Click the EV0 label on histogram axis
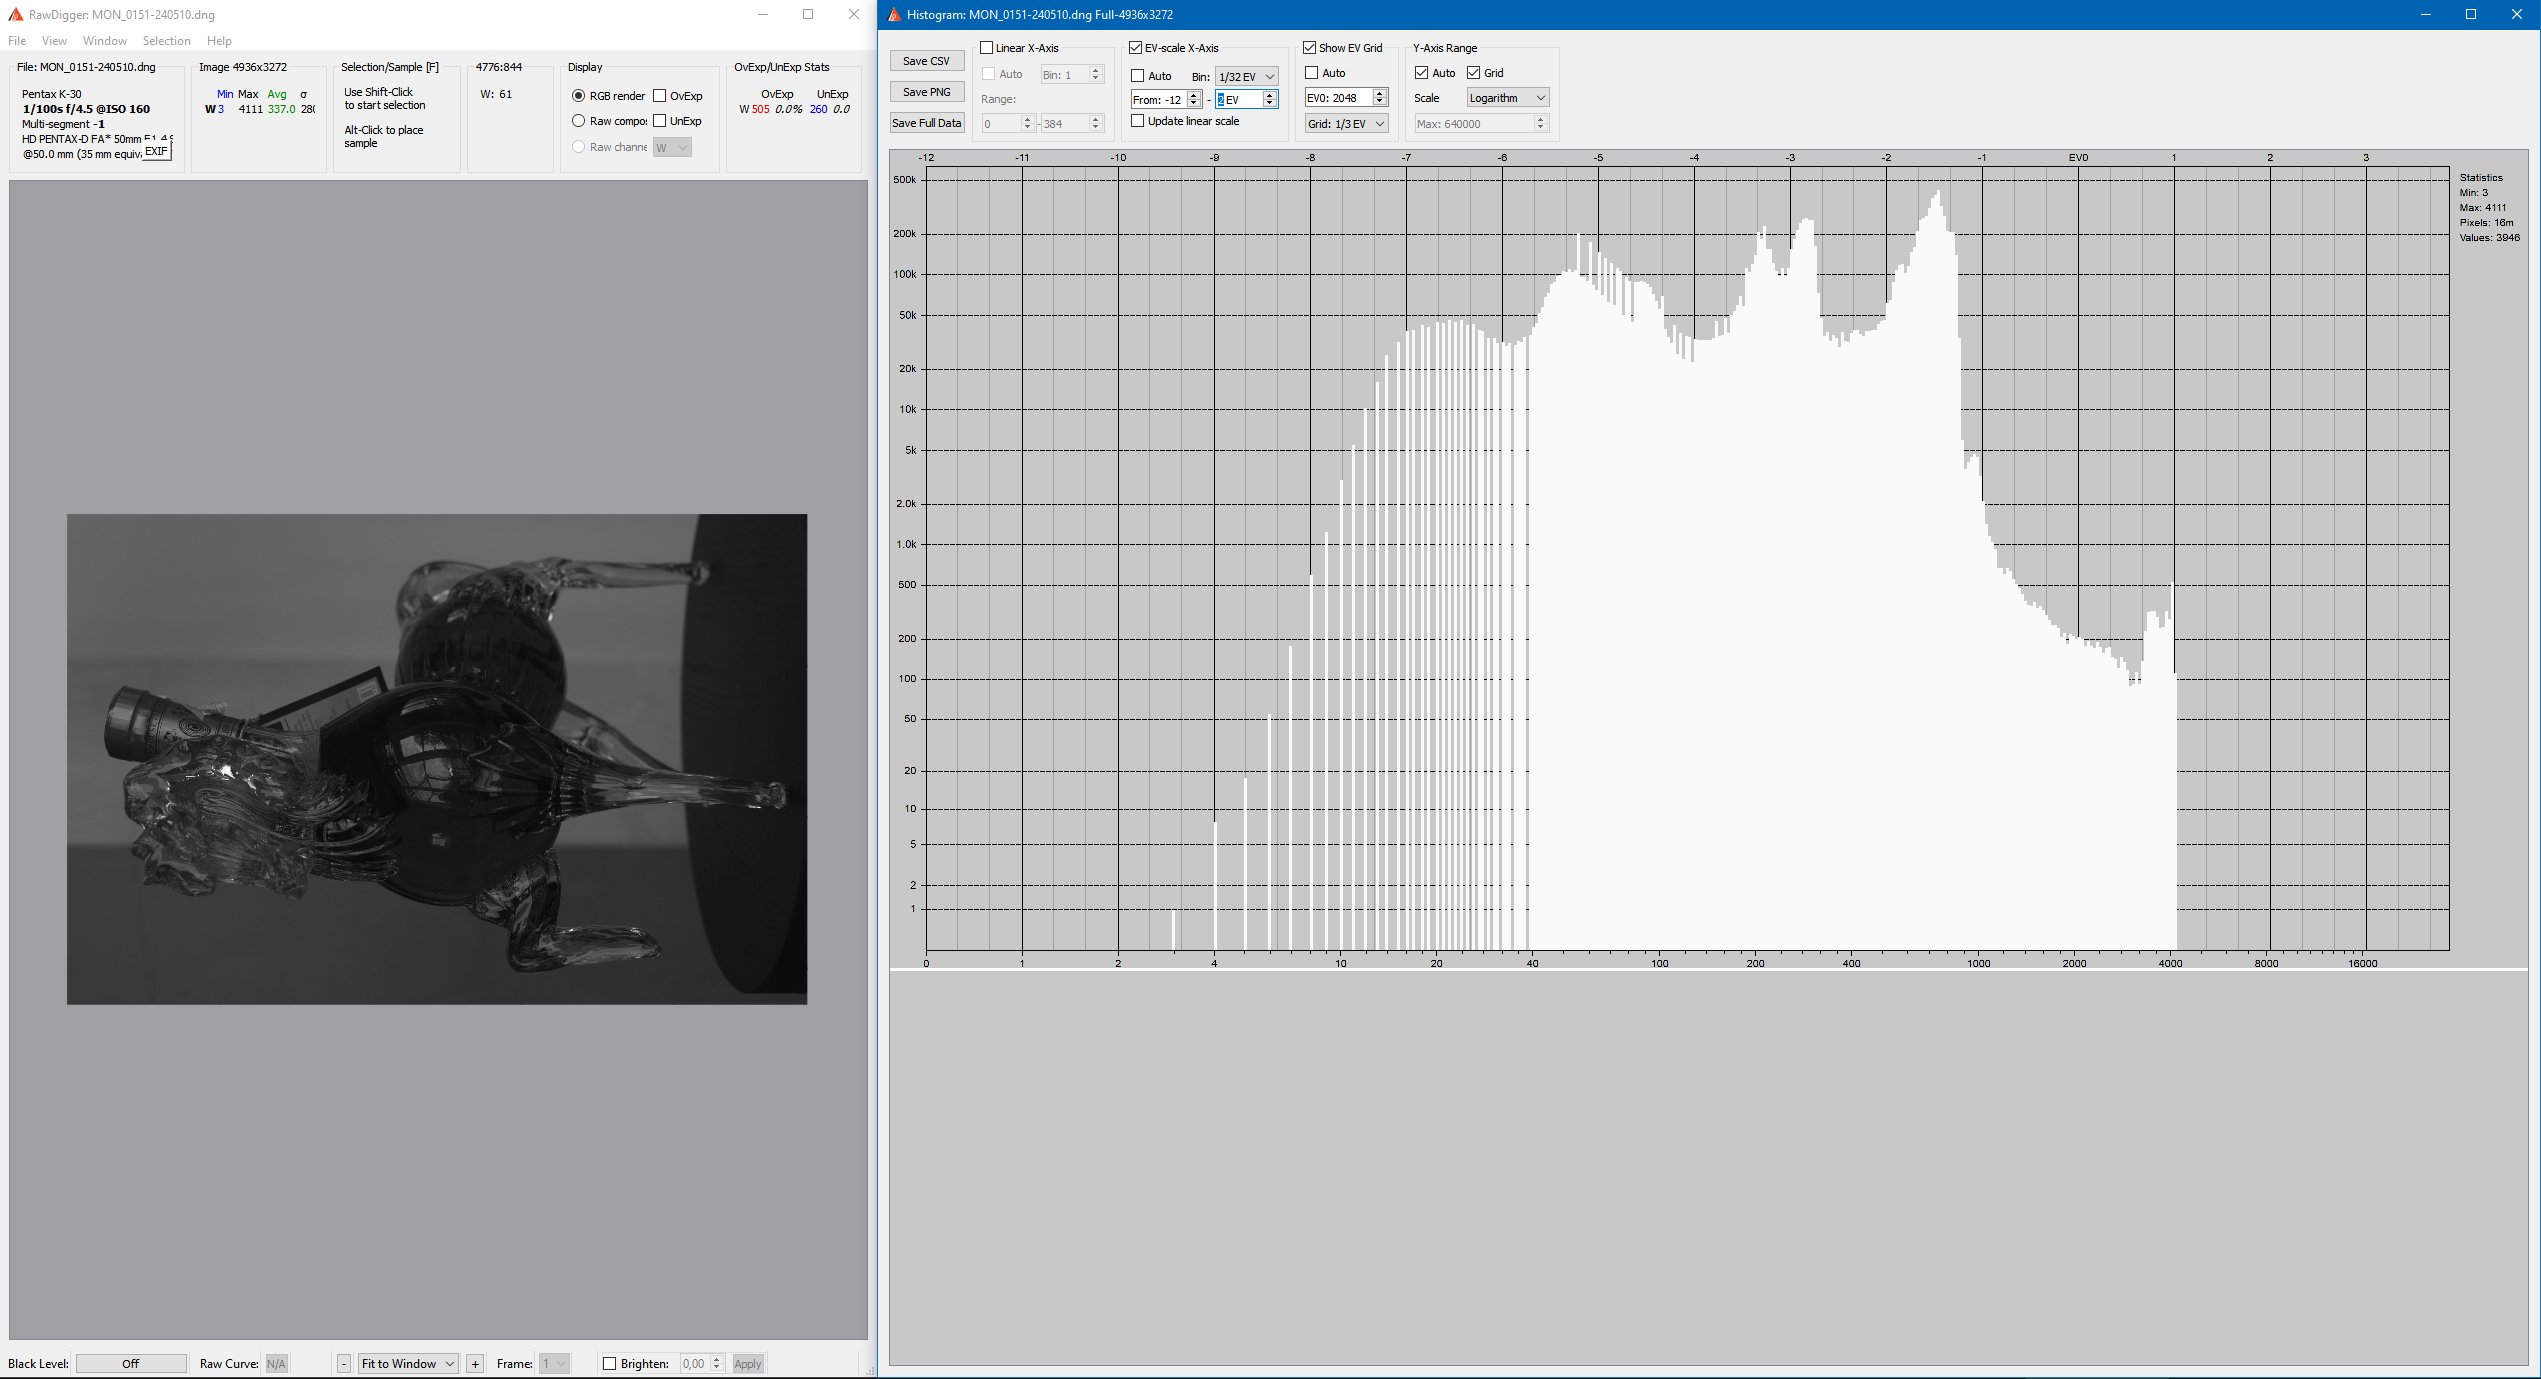2541x1379 pixels. tap(2078, 158)
